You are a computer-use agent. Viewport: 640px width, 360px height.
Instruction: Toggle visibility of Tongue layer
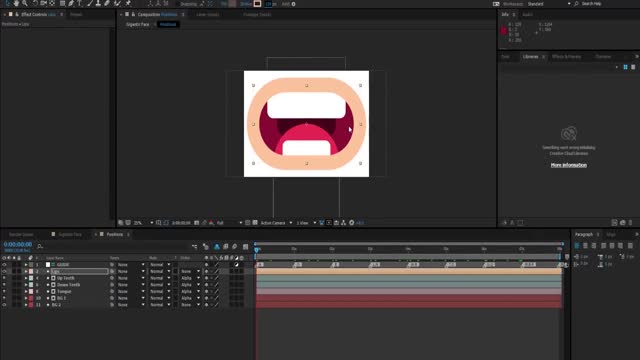[4, 291]
